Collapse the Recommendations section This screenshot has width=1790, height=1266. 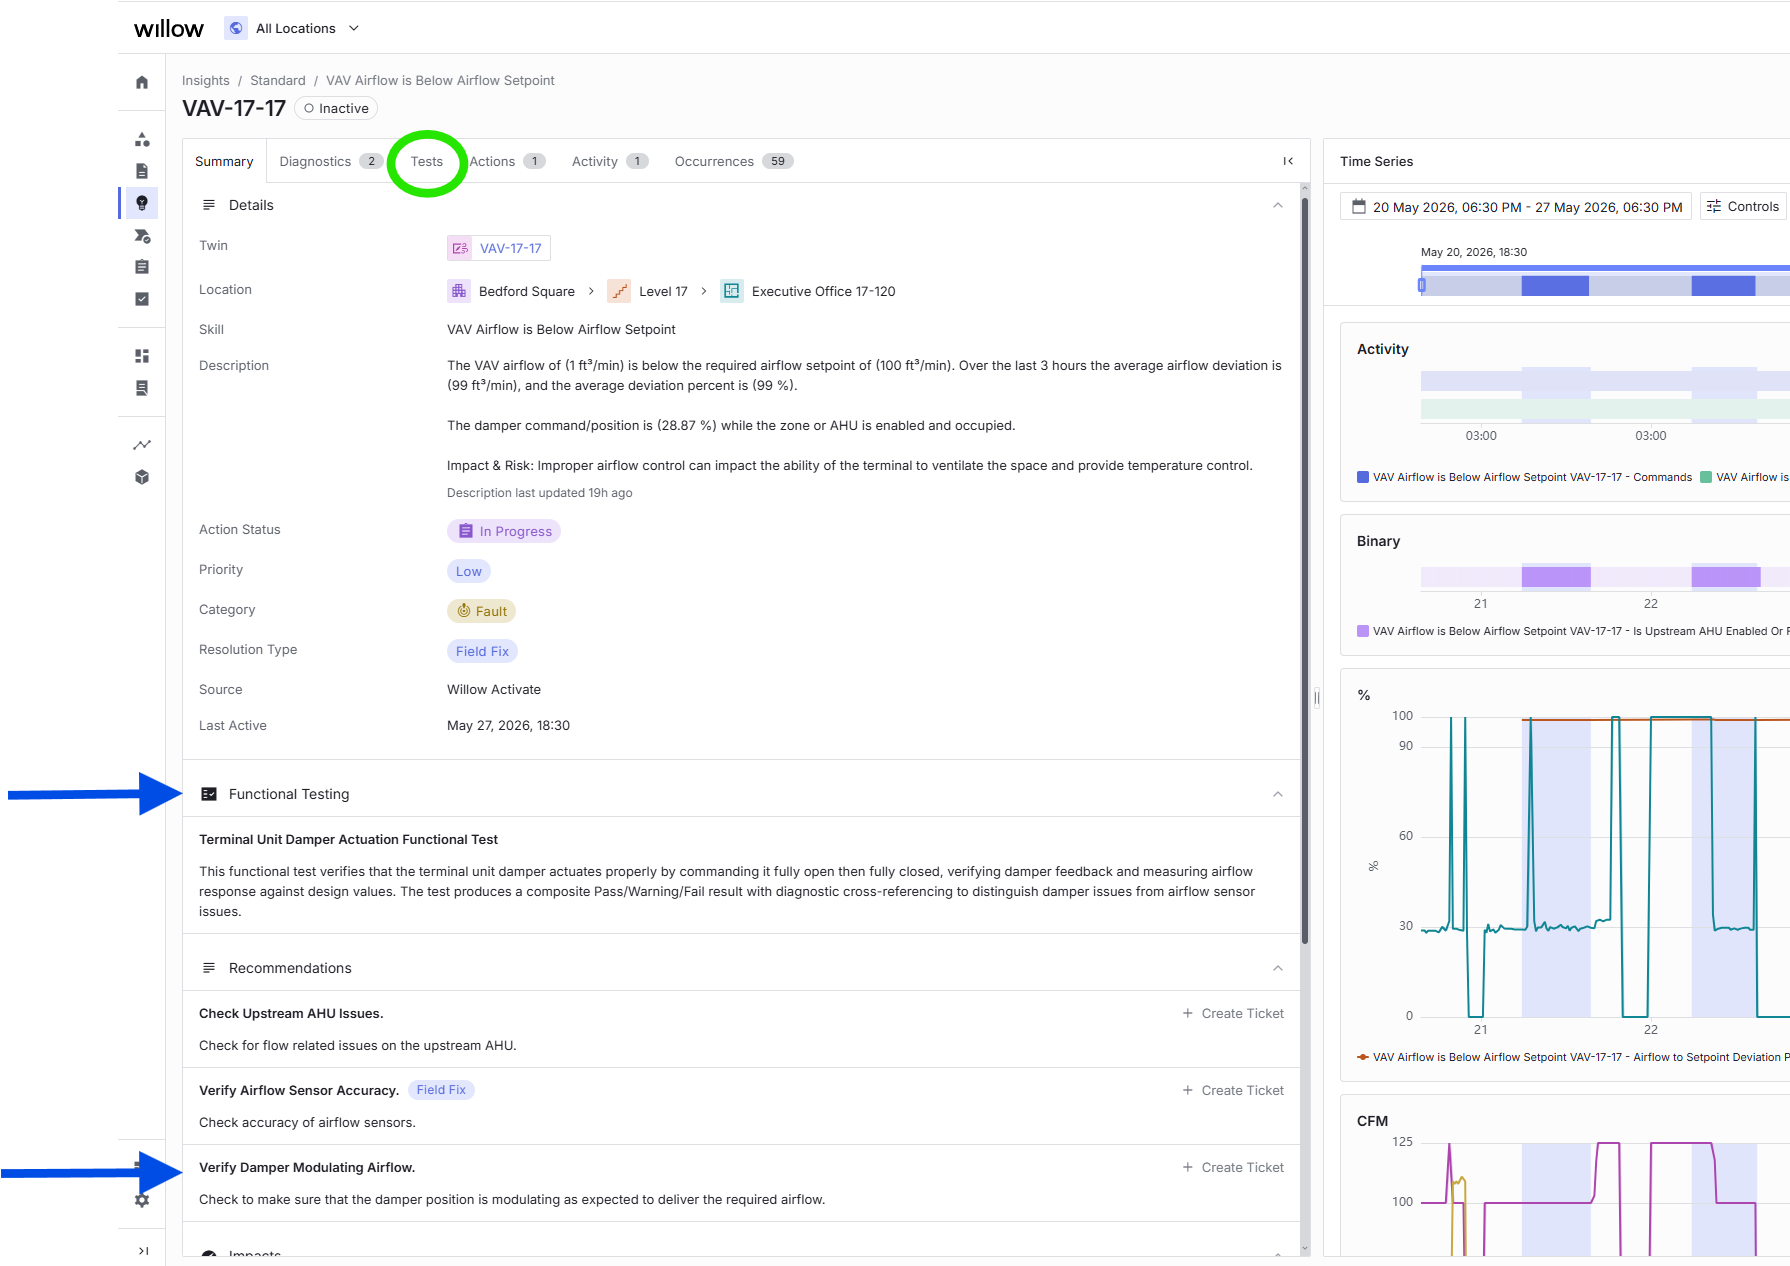click(1277, 968)
